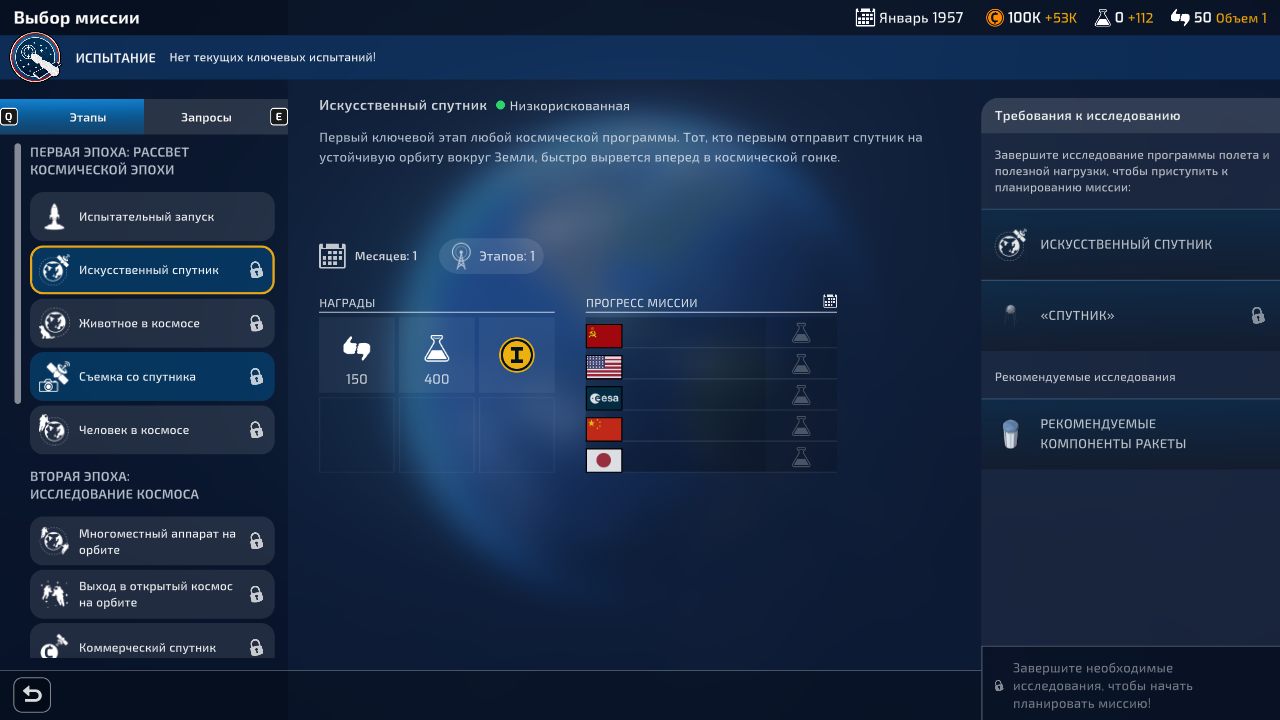
Task: Click lock on Многоместный аппарат на орбите
Action: [256, 541]
